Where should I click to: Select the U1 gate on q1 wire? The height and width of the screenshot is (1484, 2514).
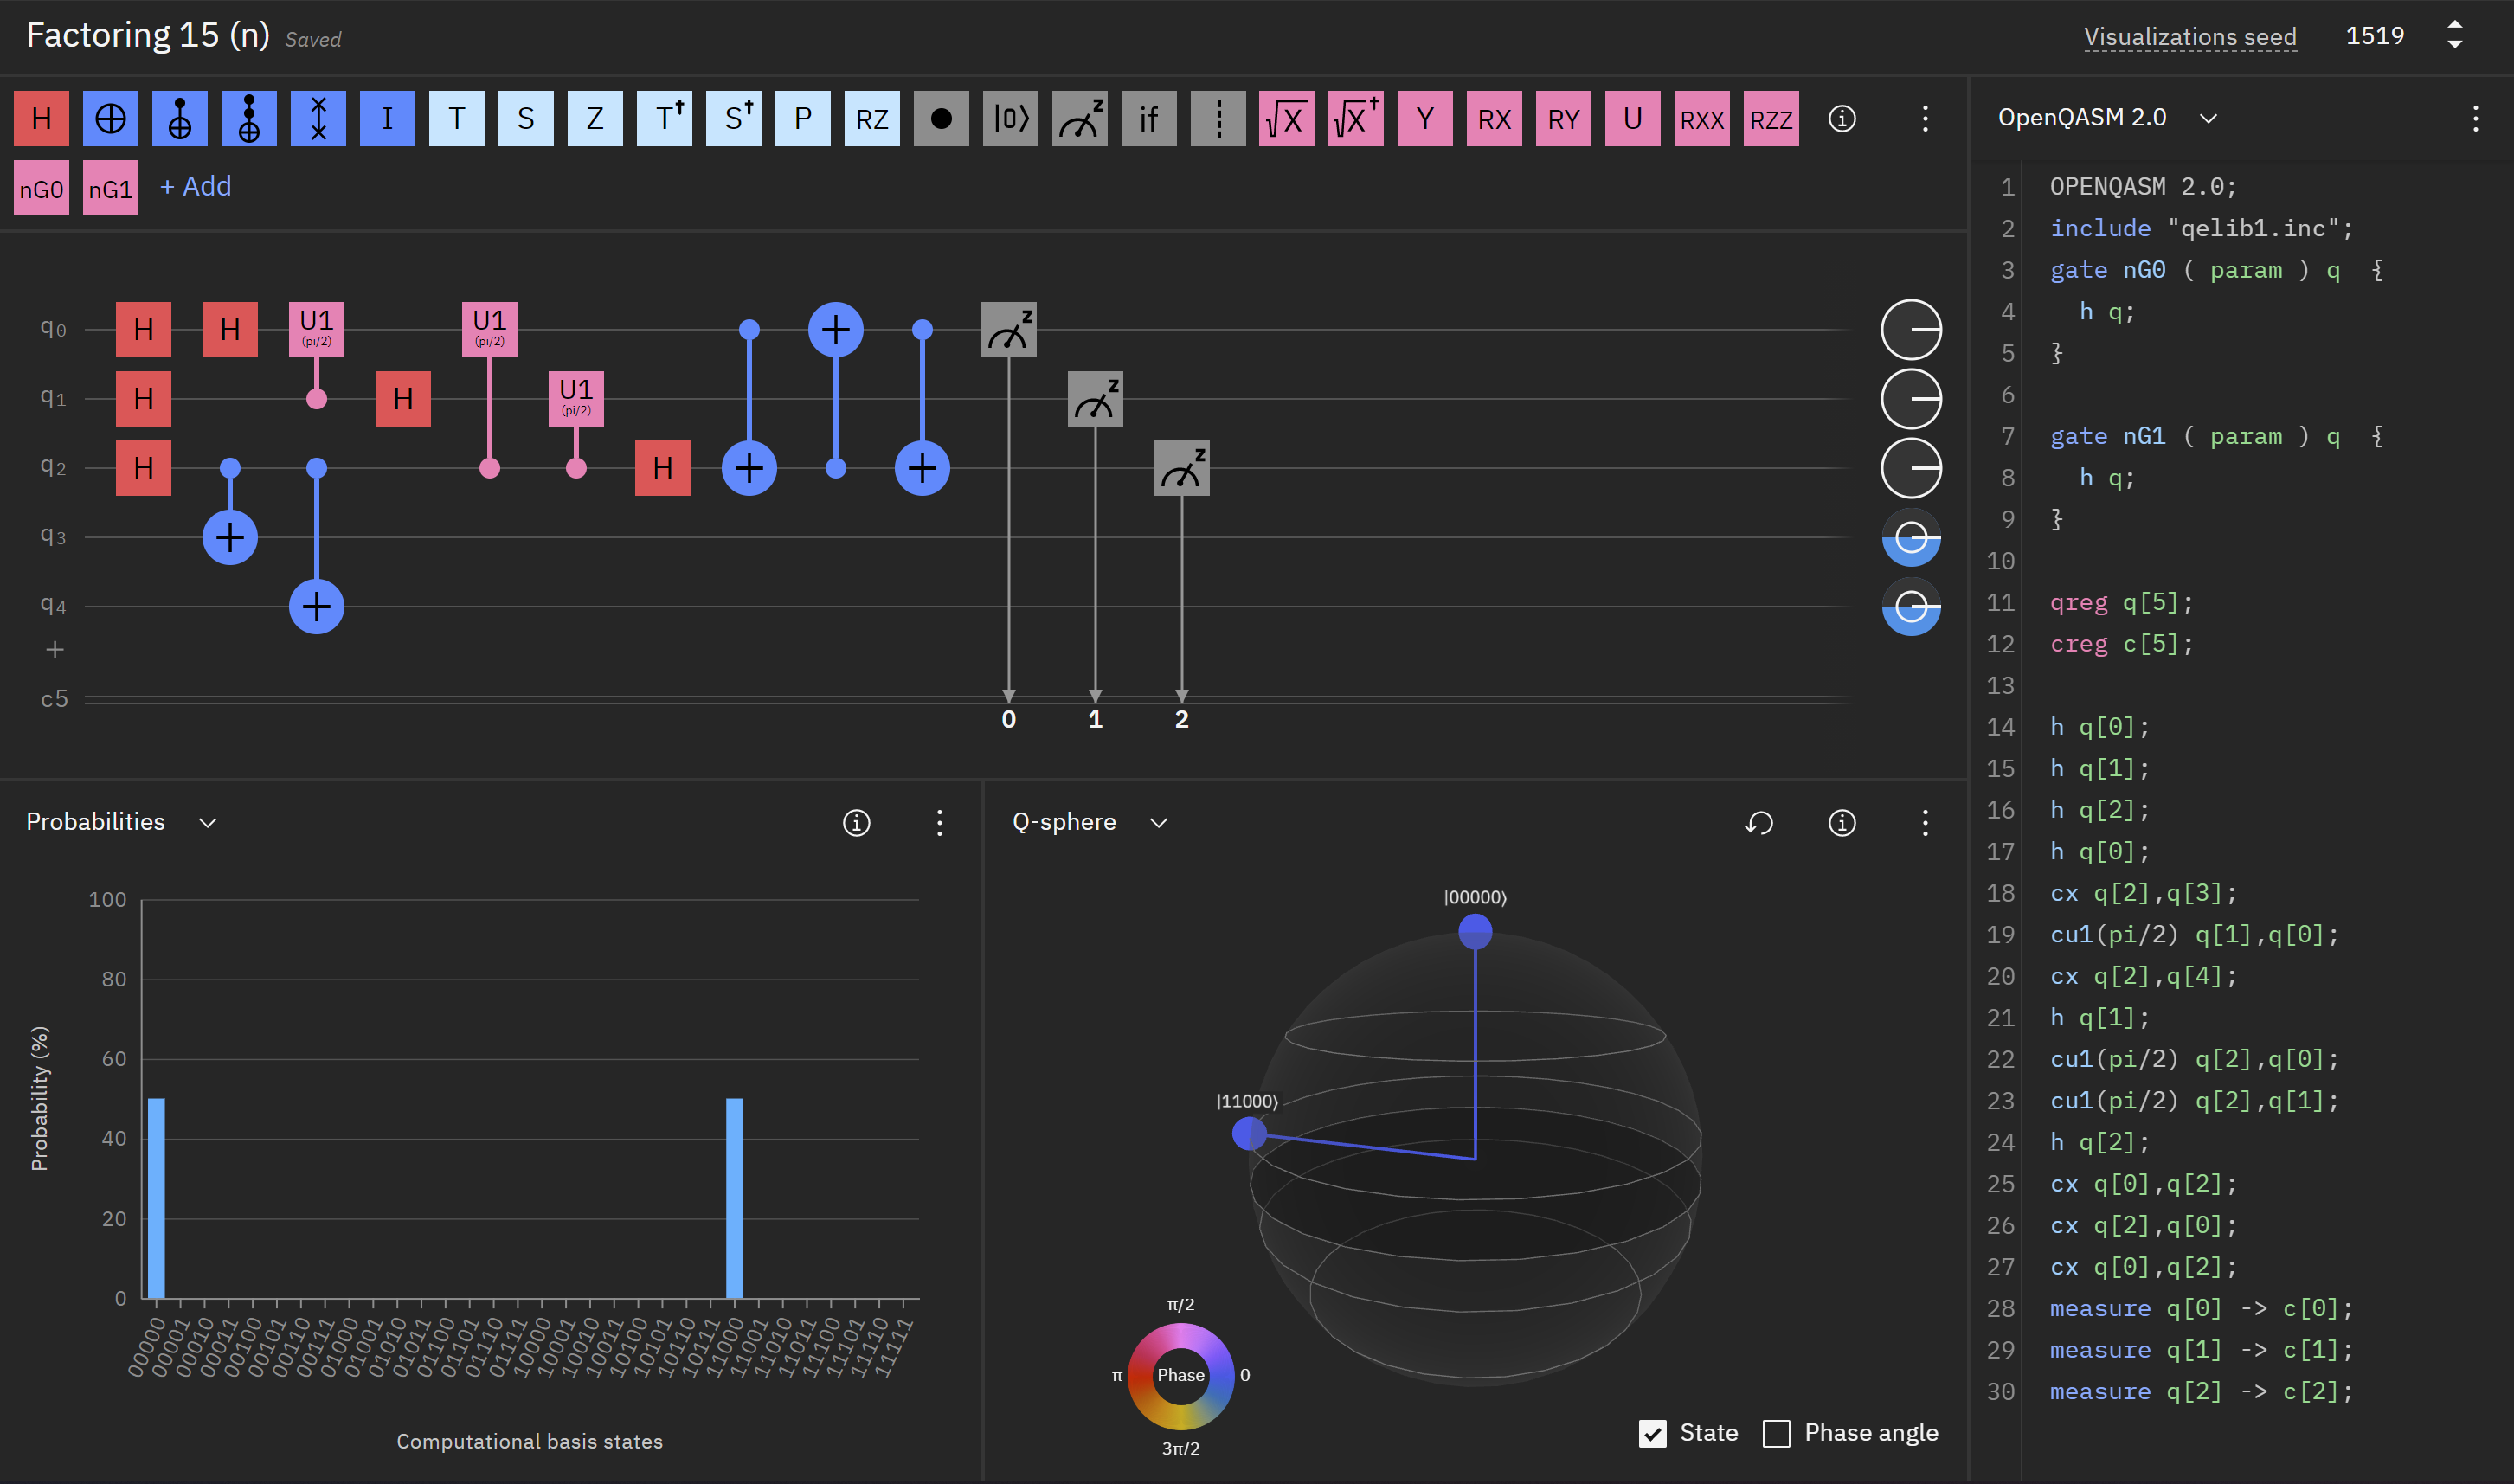point(576,399)
